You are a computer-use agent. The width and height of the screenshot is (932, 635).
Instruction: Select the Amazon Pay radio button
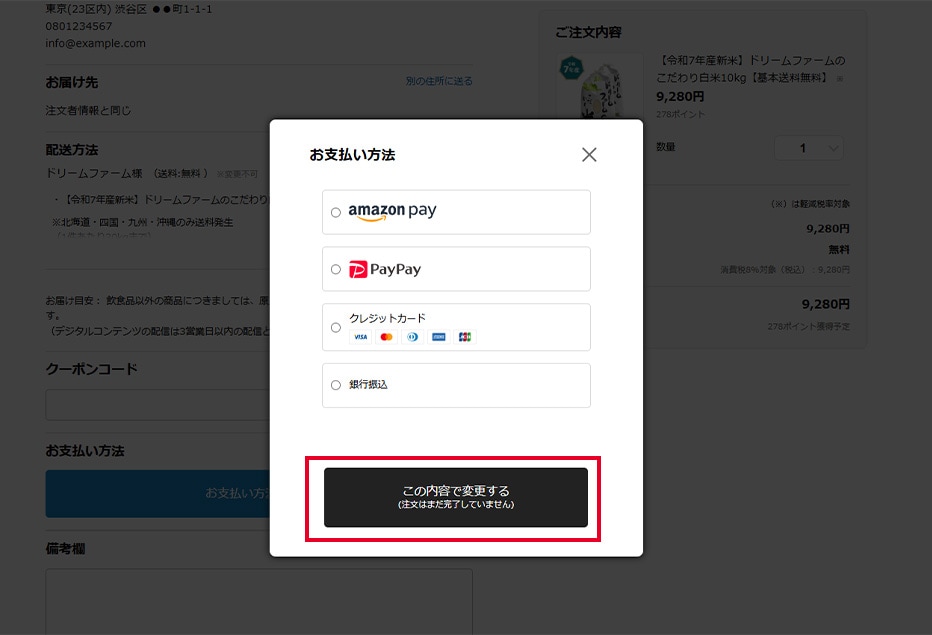[x=336, y=212]
